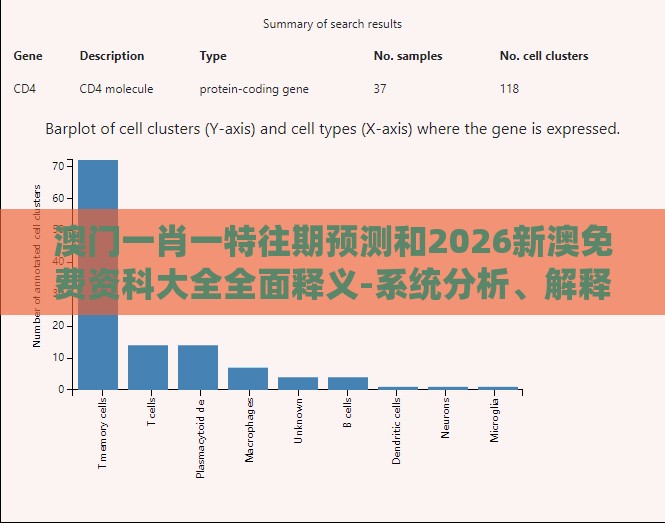Click the 'No. samples' column header

tap(408, 56)
